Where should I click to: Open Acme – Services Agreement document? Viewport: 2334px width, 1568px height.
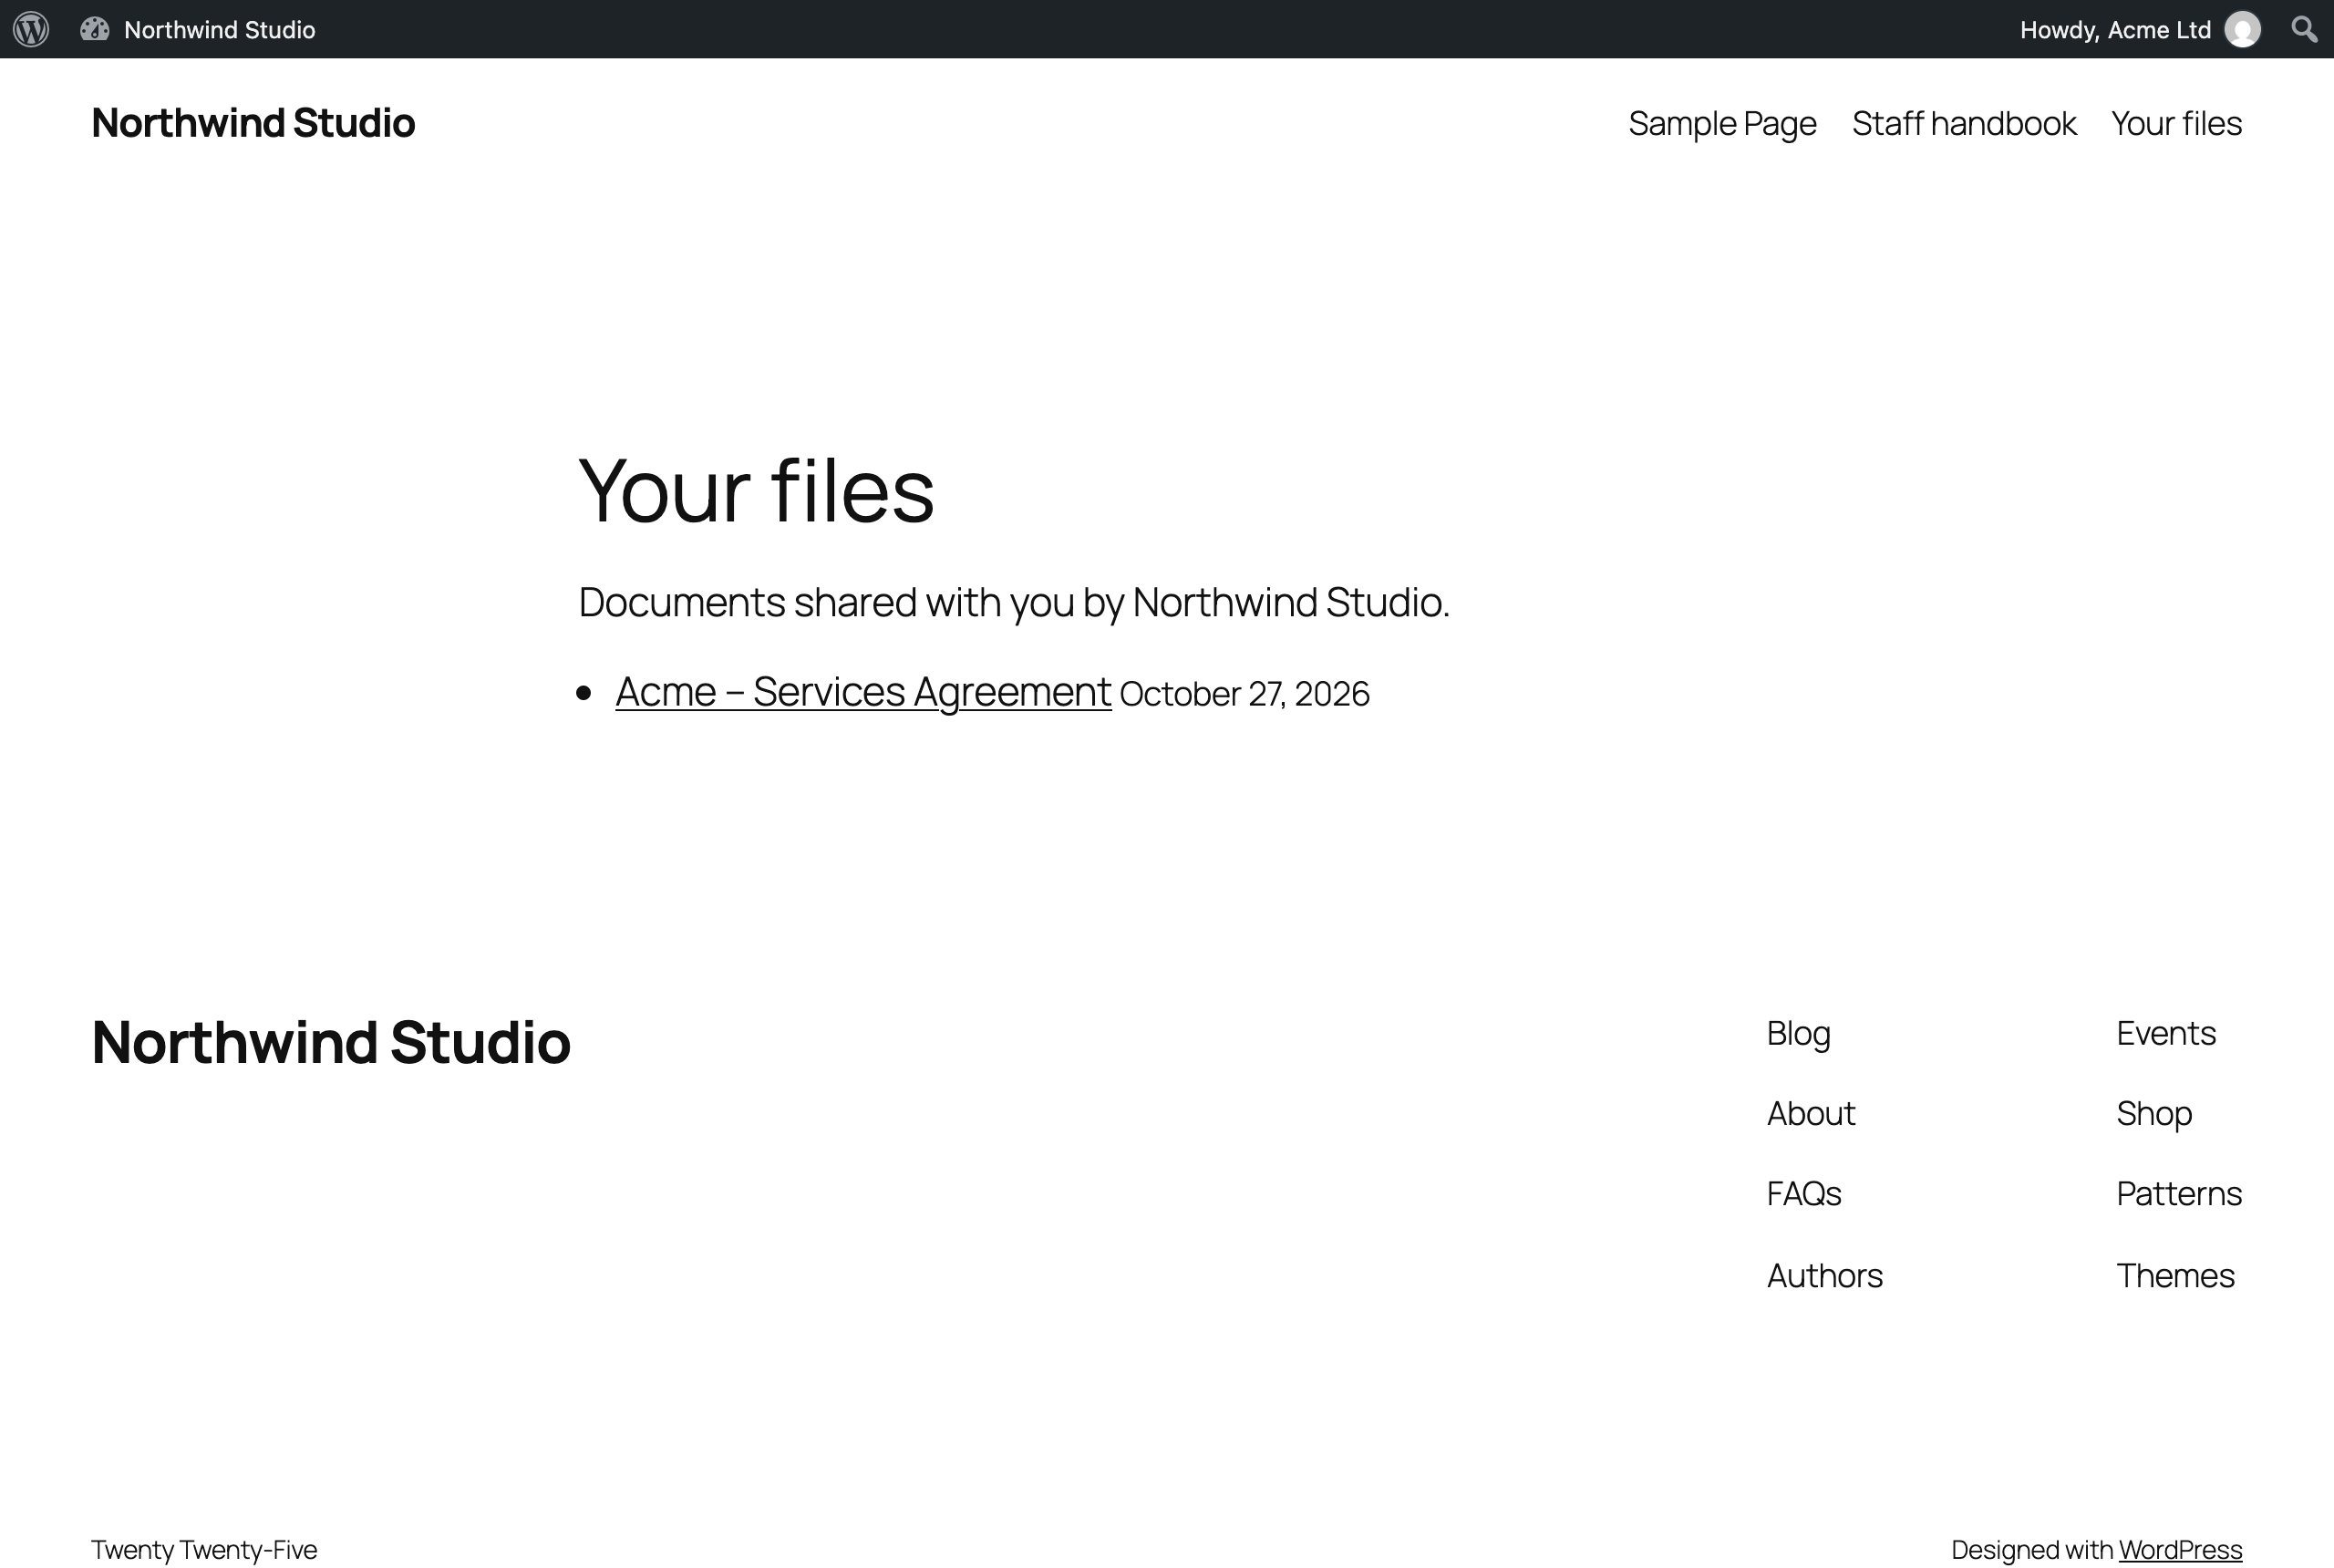point(863,692)
